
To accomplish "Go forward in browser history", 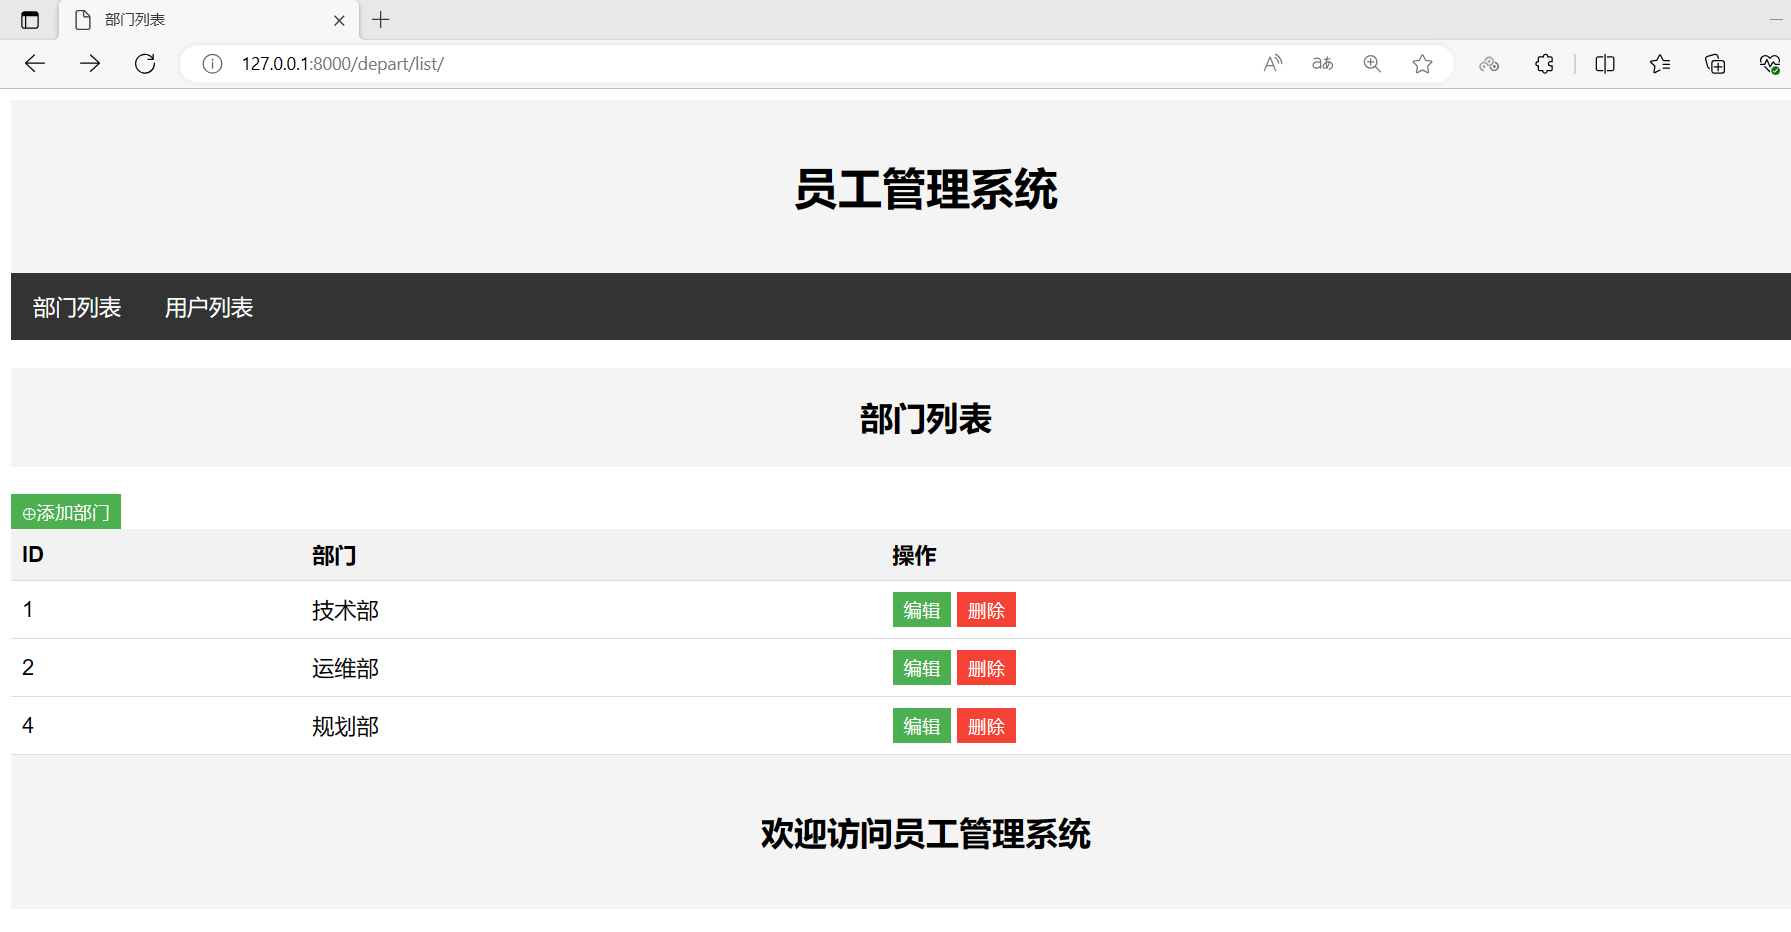I will pyautogui.click(x=90, y=64).
